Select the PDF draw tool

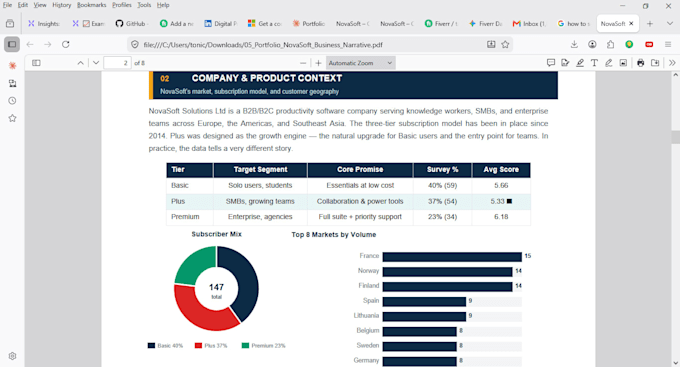click(x=608, y=63)
